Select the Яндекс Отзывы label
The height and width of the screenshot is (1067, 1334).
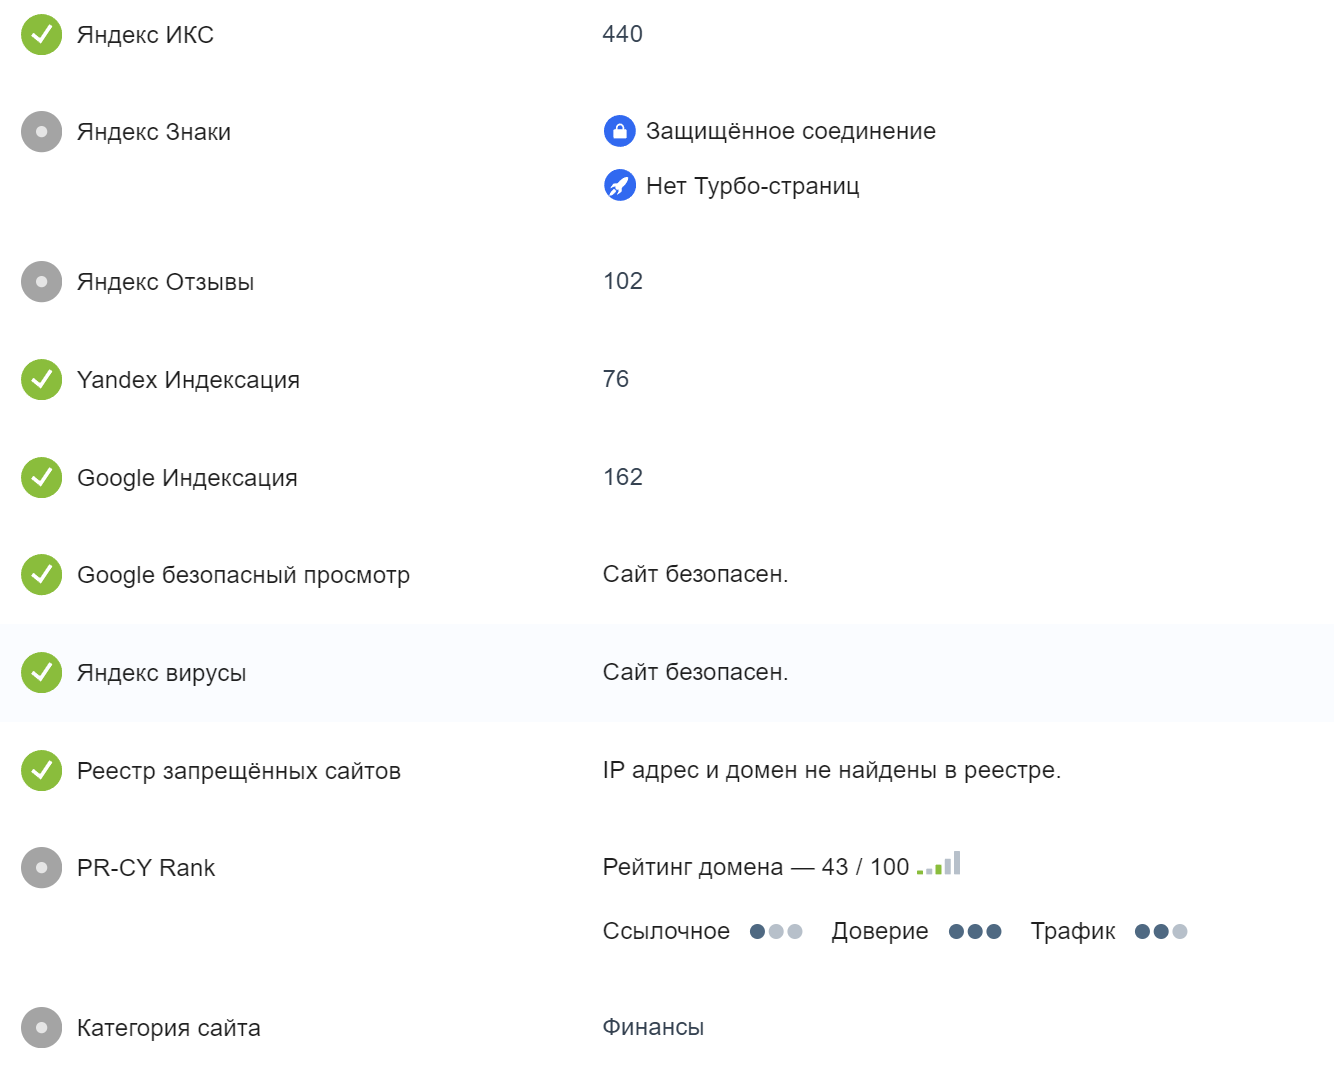165,282
